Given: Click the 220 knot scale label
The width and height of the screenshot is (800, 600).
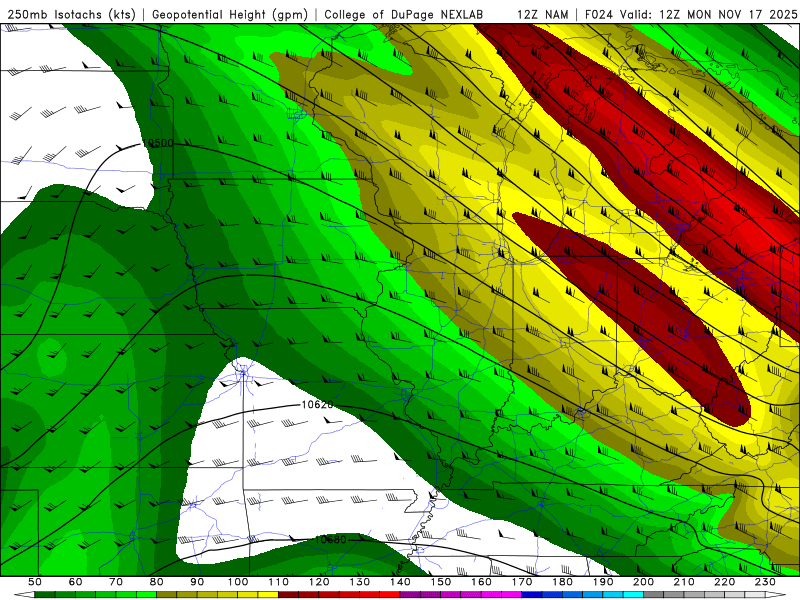Looking at the screenshot, I should click(x=724, y=582).
